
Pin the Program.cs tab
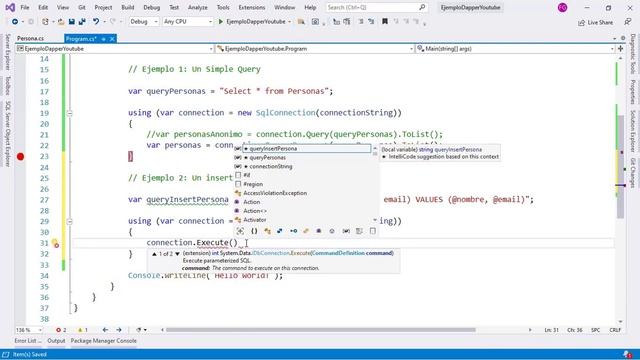pos(104,39)
